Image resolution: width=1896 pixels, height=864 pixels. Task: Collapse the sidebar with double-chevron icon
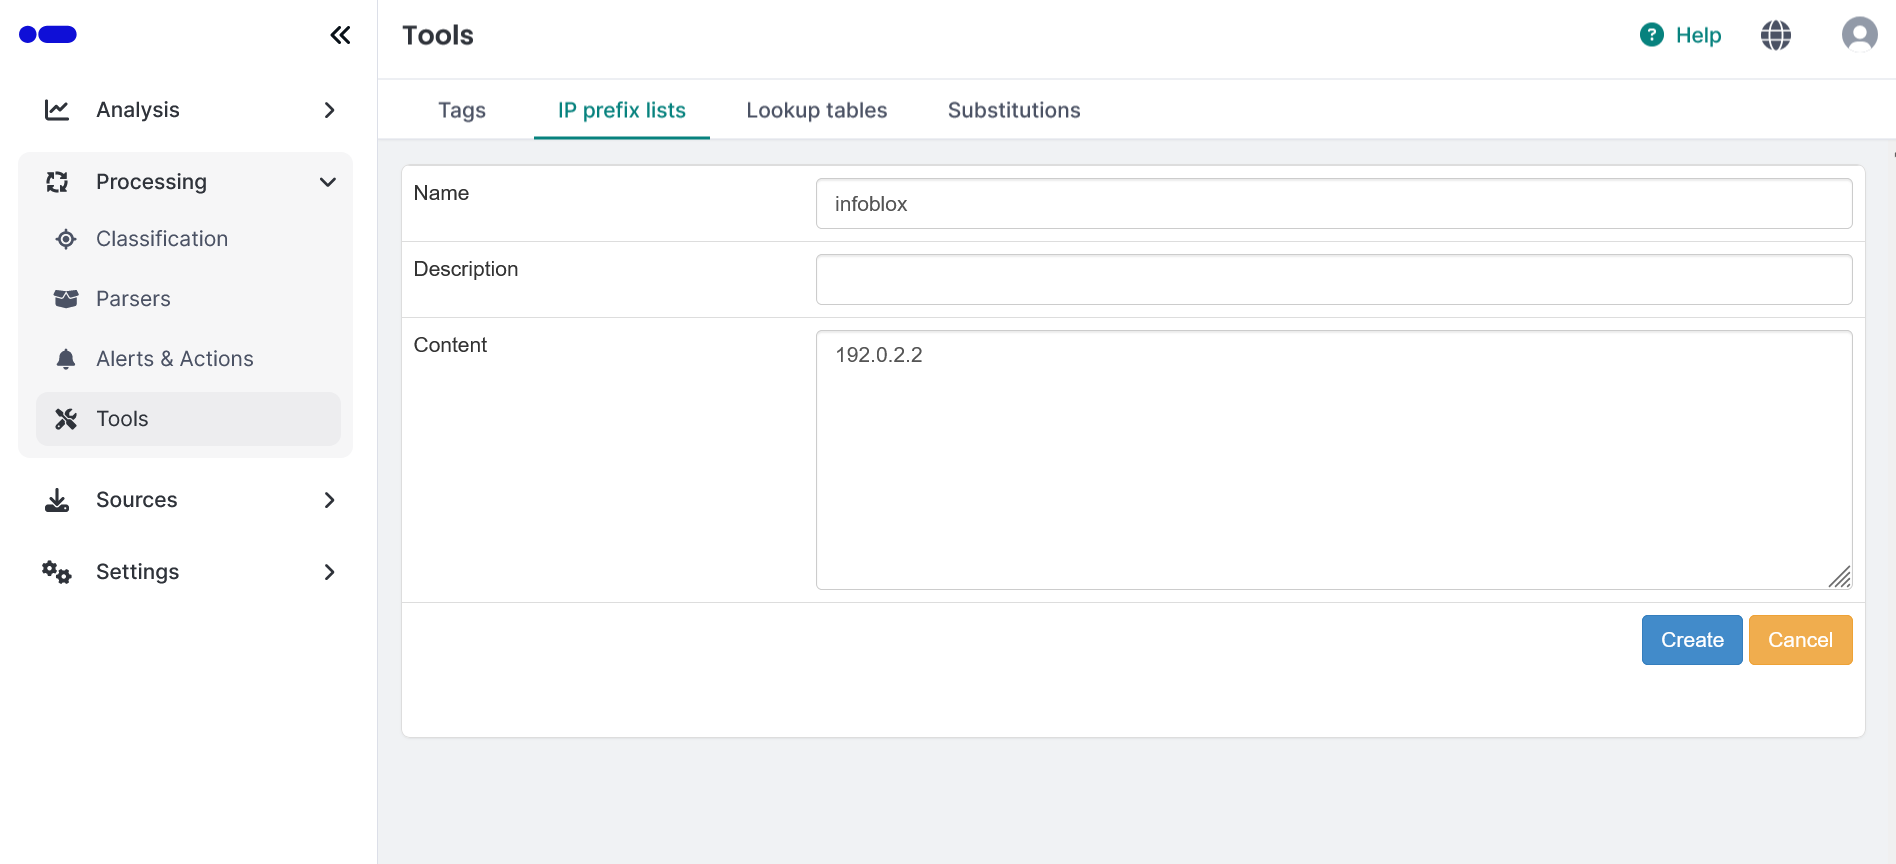coord(340,35)
